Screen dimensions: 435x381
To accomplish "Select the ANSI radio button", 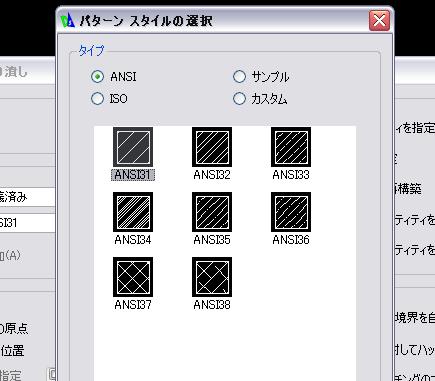I will [x=97, y=77].
